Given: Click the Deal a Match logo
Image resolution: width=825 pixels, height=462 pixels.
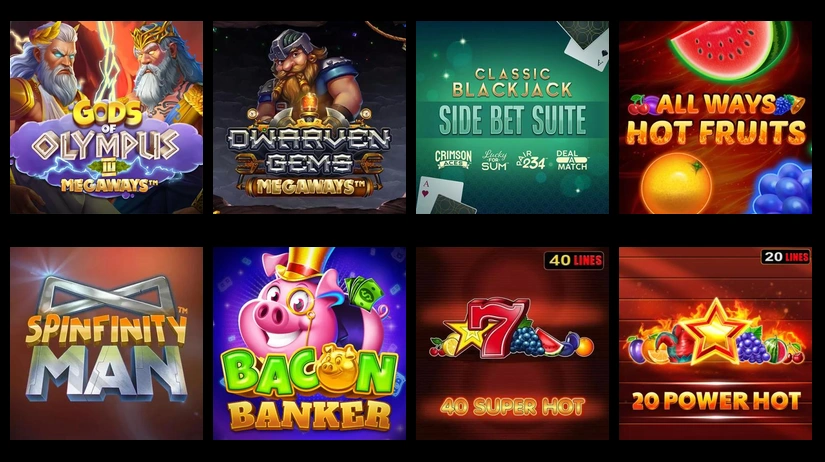Looking at the screenshot, I should click(571, 160).
